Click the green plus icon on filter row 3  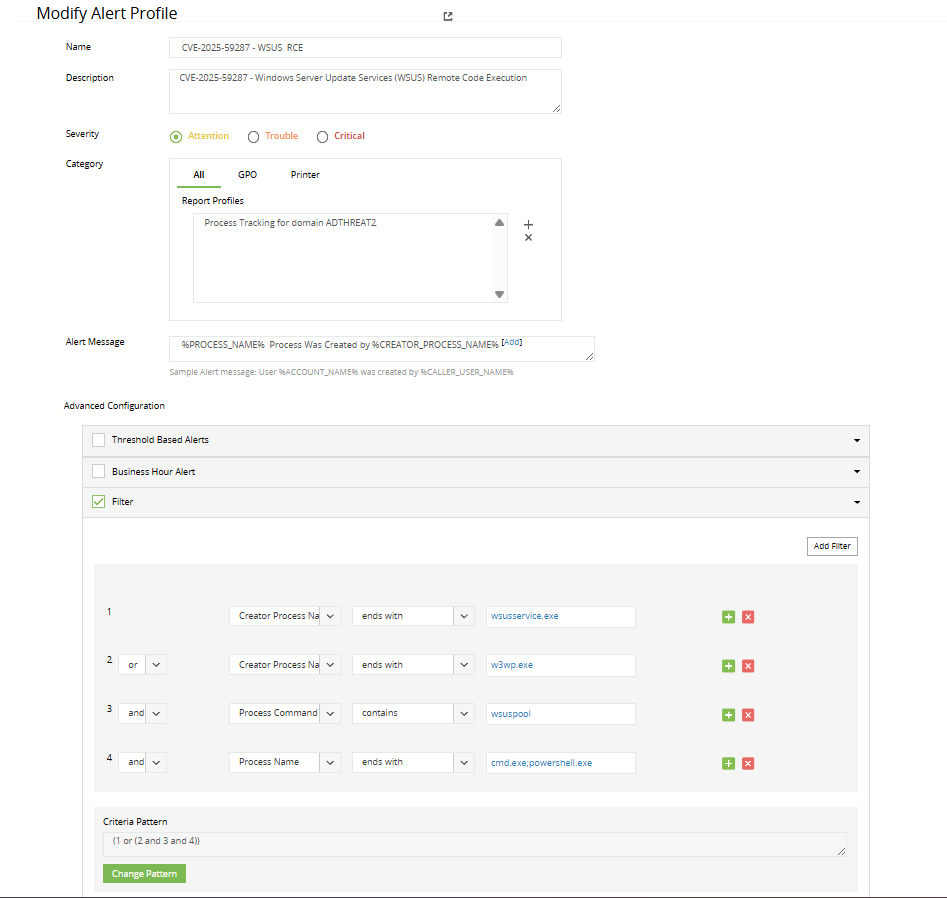coord(728,715)
